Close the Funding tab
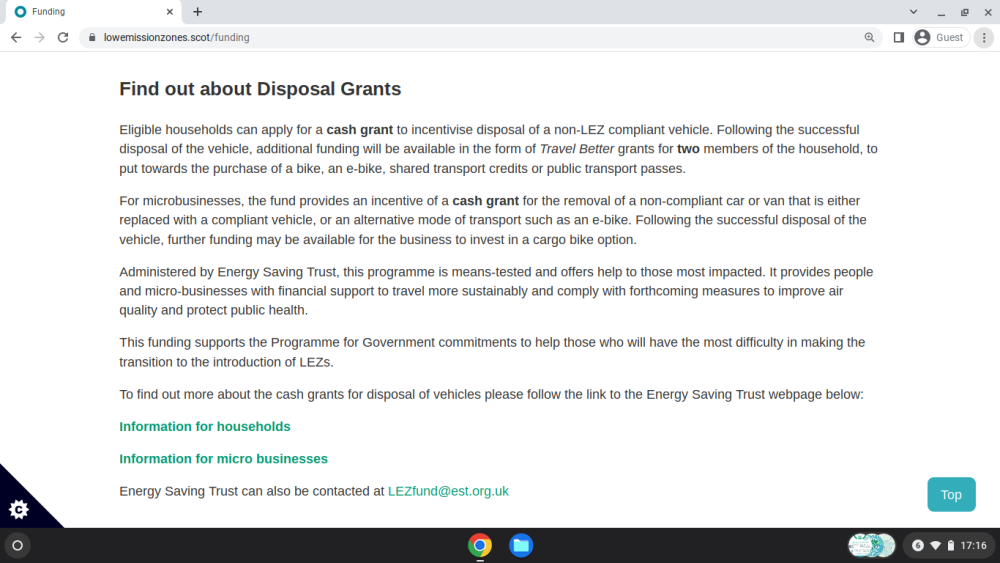1000x563 pixels. 170,11
